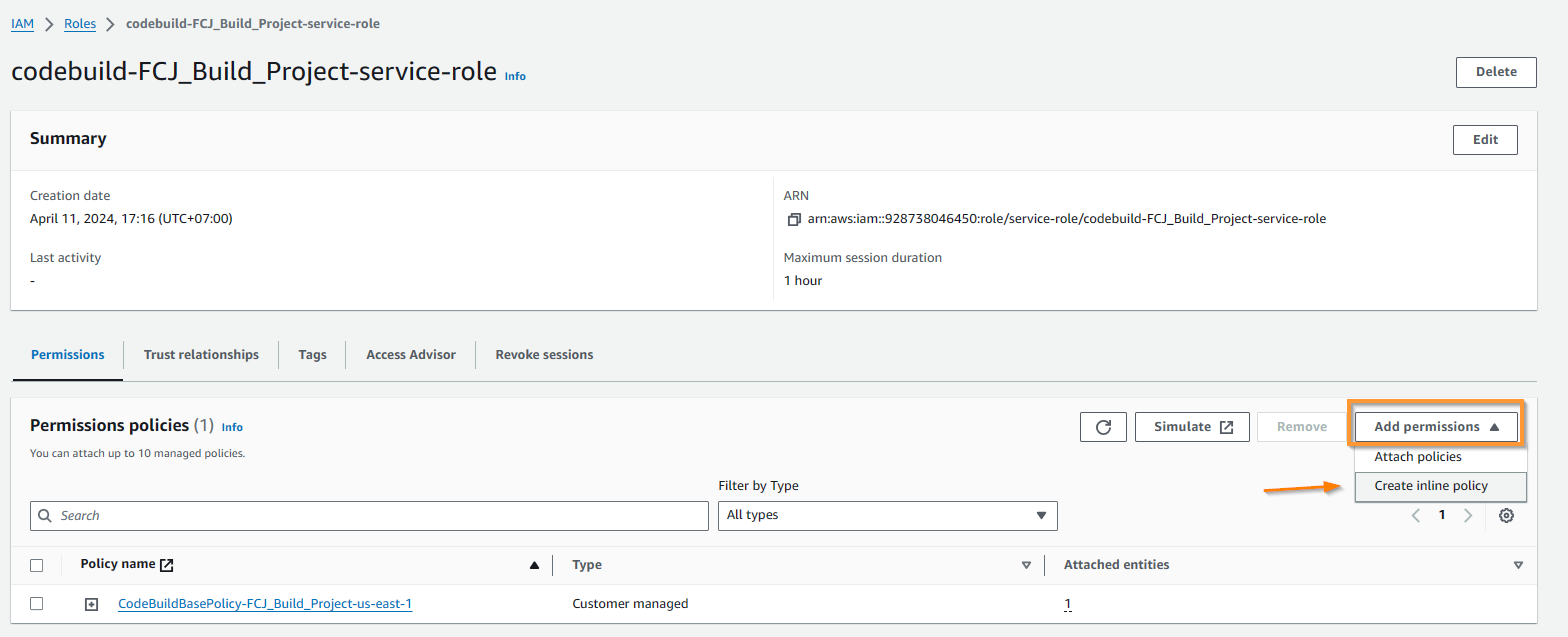Open the Tags tab
Screen dimensions: 1568x637
point(312,355)
